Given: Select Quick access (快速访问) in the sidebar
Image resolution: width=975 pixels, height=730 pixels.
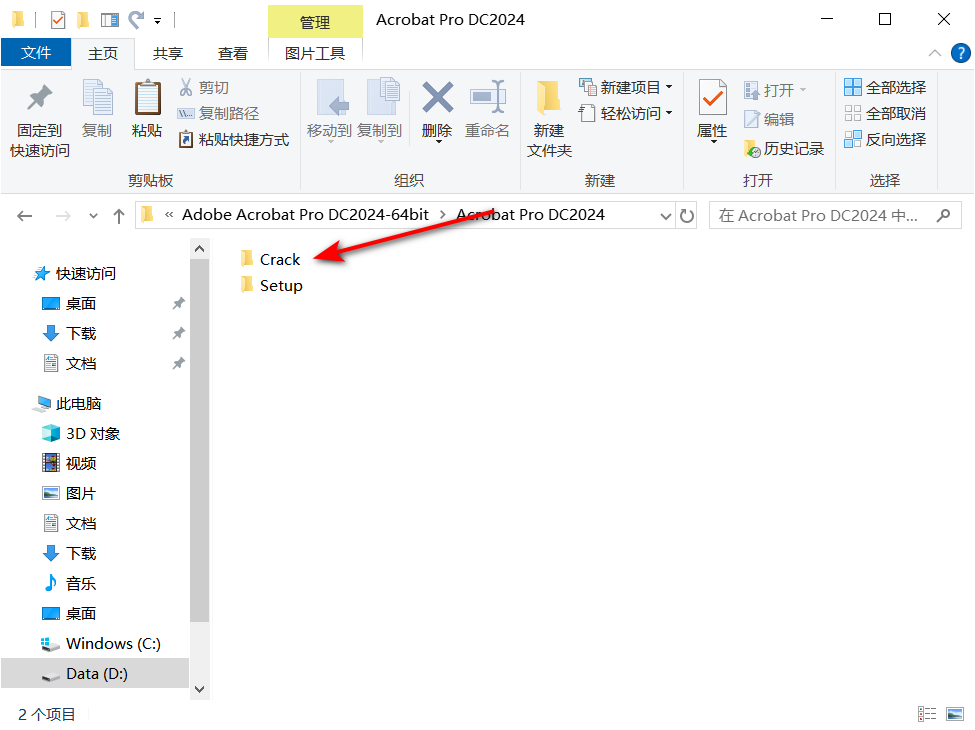Looking at the screenshot, I should (x=74, y=274).
